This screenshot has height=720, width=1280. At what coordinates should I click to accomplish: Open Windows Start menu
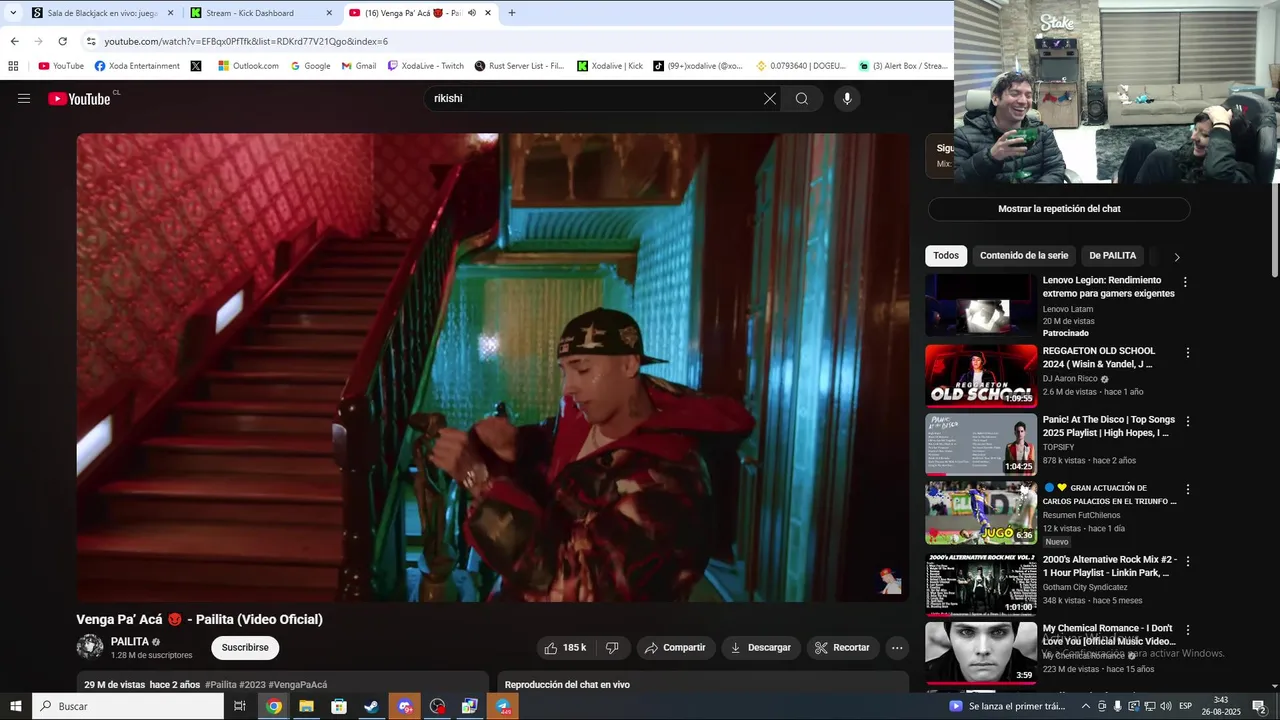(15, 706)
